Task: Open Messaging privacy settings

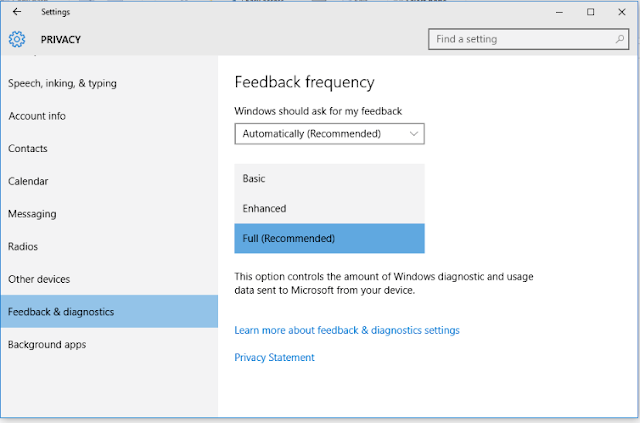Action: (x=32, y=214)
